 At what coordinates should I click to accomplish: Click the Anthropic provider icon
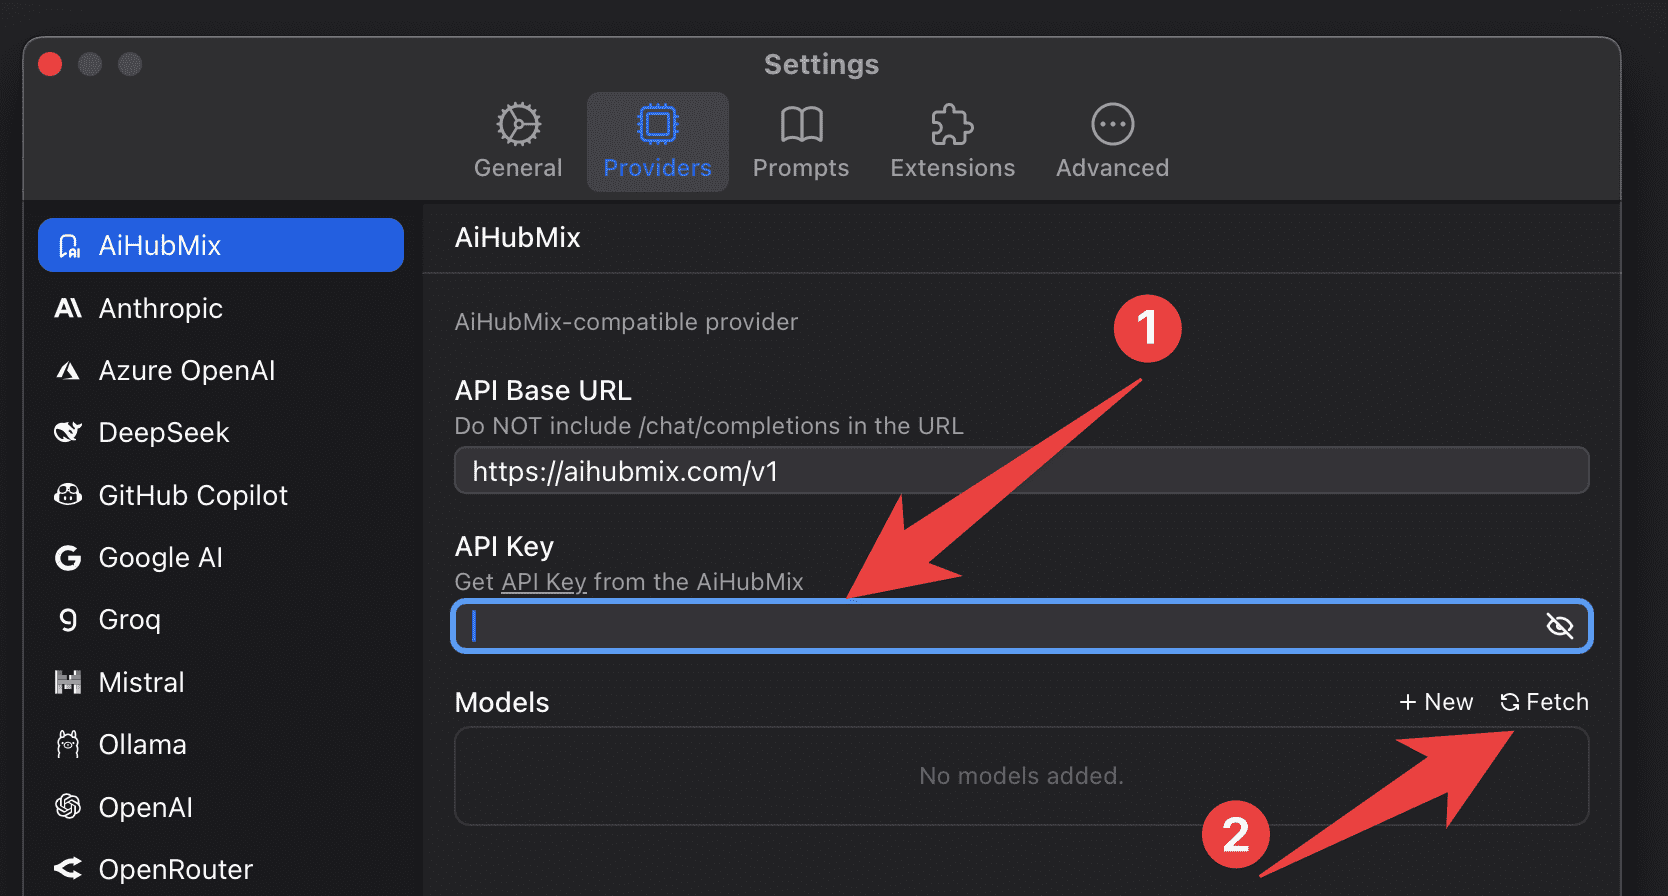tap(68, 308)
